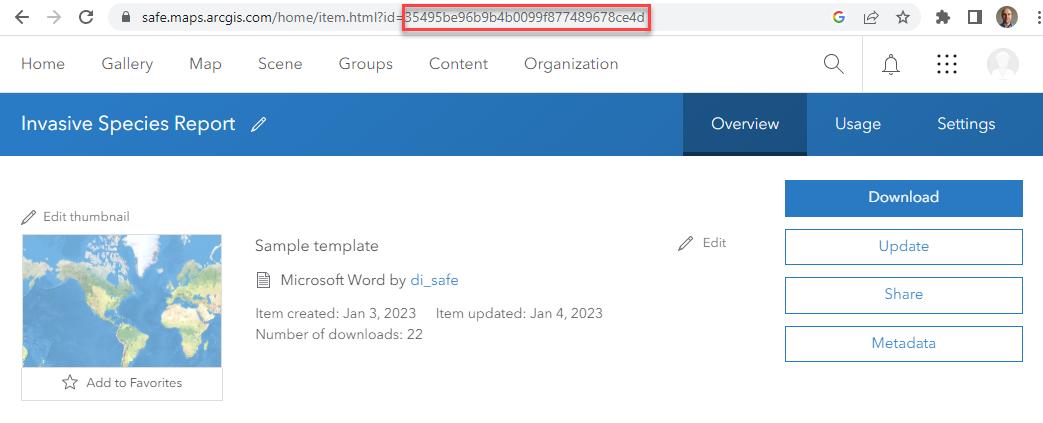The image size is (1043, 423).
Task: Select the Overview tab
Action: 745,124
